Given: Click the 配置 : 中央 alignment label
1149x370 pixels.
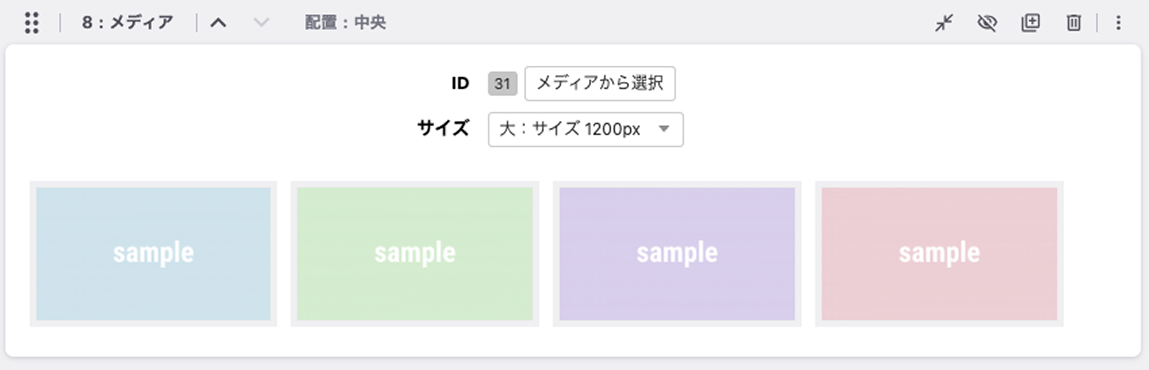Looking at the screenshot, I should tap(345, 23).
